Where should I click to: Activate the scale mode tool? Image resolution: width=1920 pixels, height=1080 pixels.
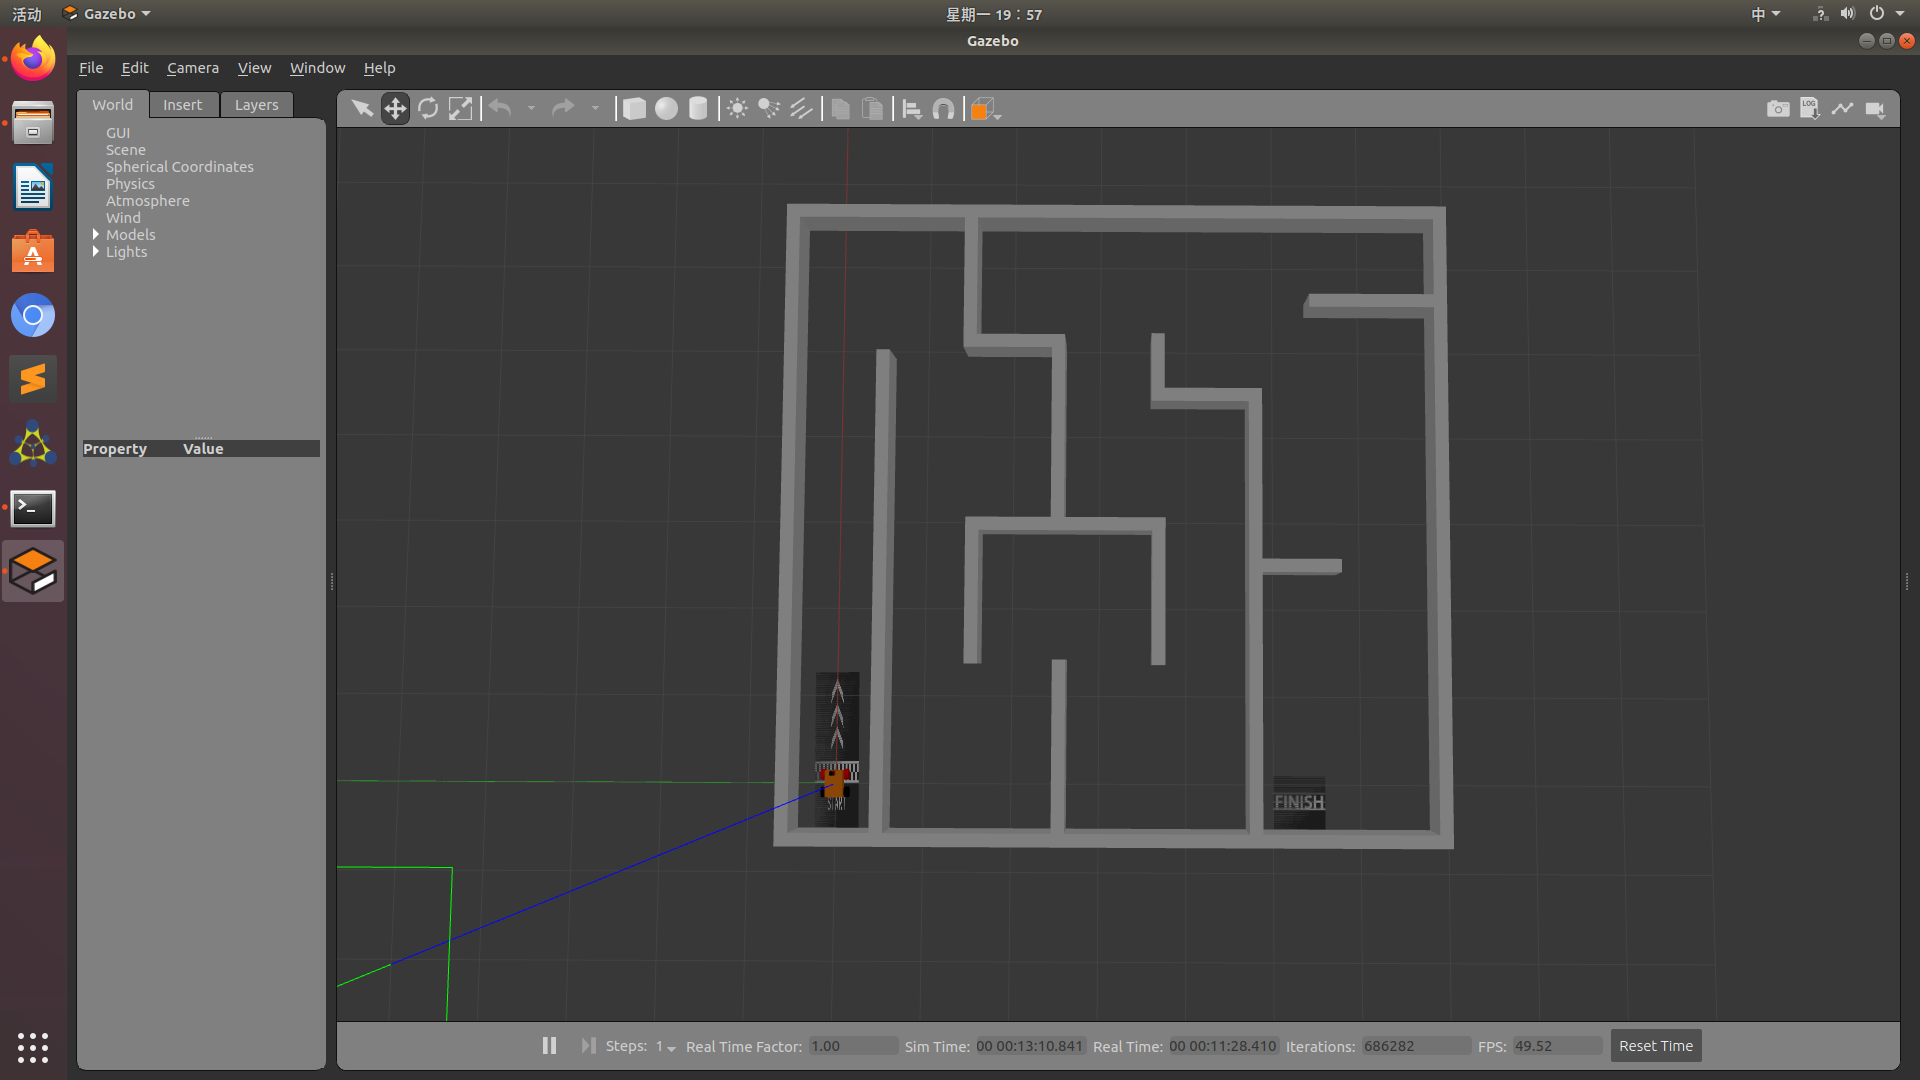460,108
